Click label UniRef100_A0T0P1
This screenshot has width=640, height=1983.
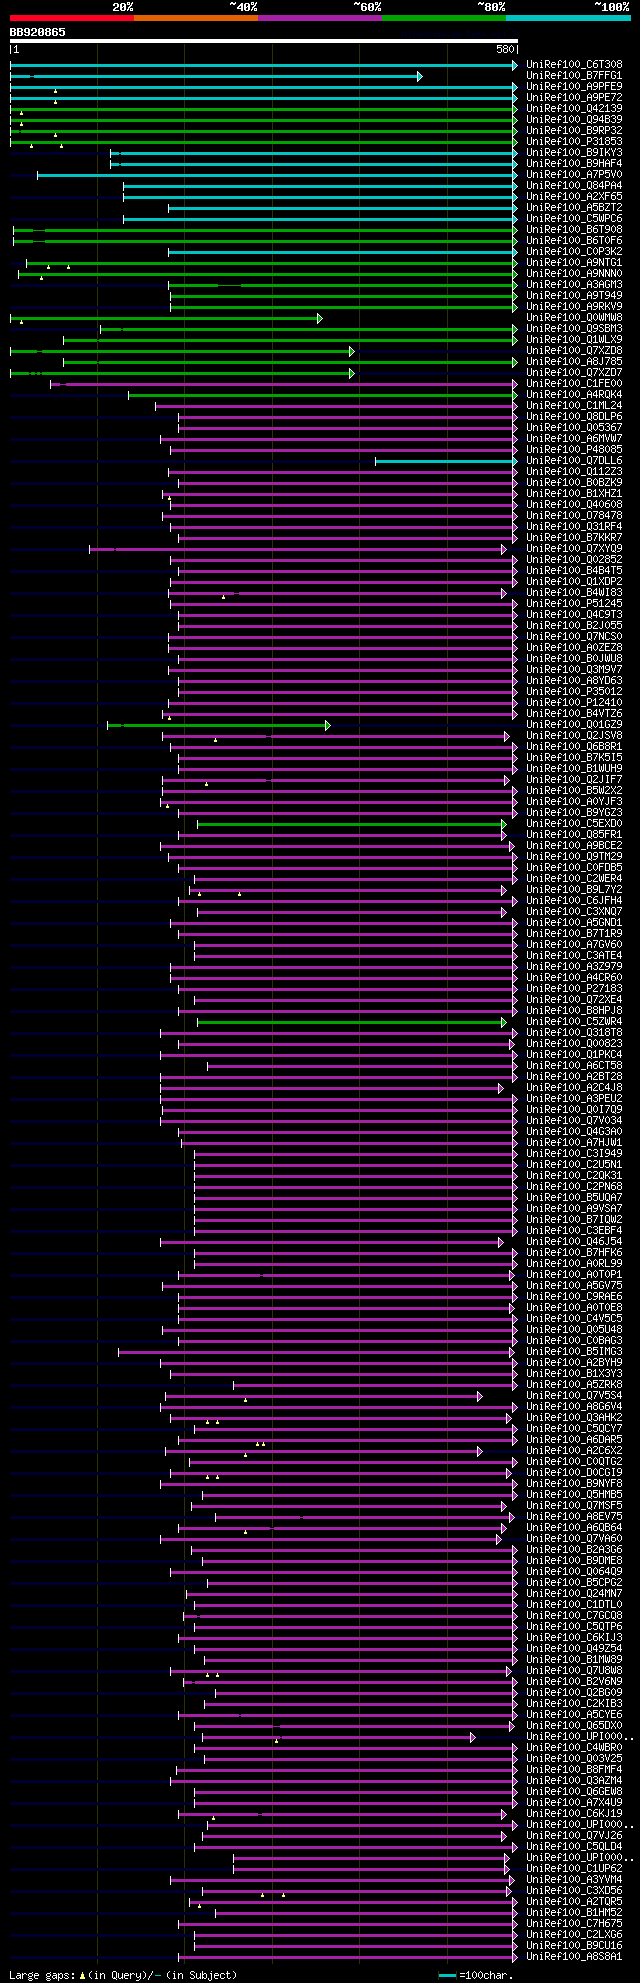574,1275
